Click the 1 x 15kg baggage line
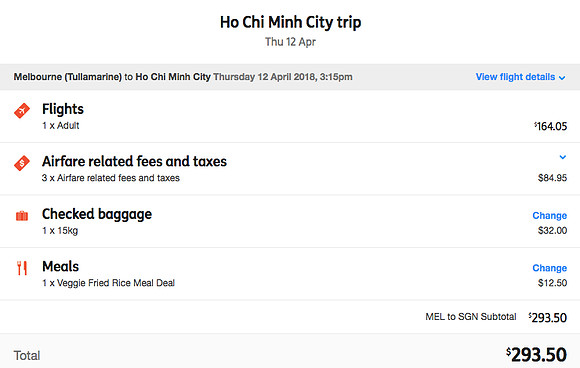The height and width of the screenshot is (368, 580). click(60, 230)
